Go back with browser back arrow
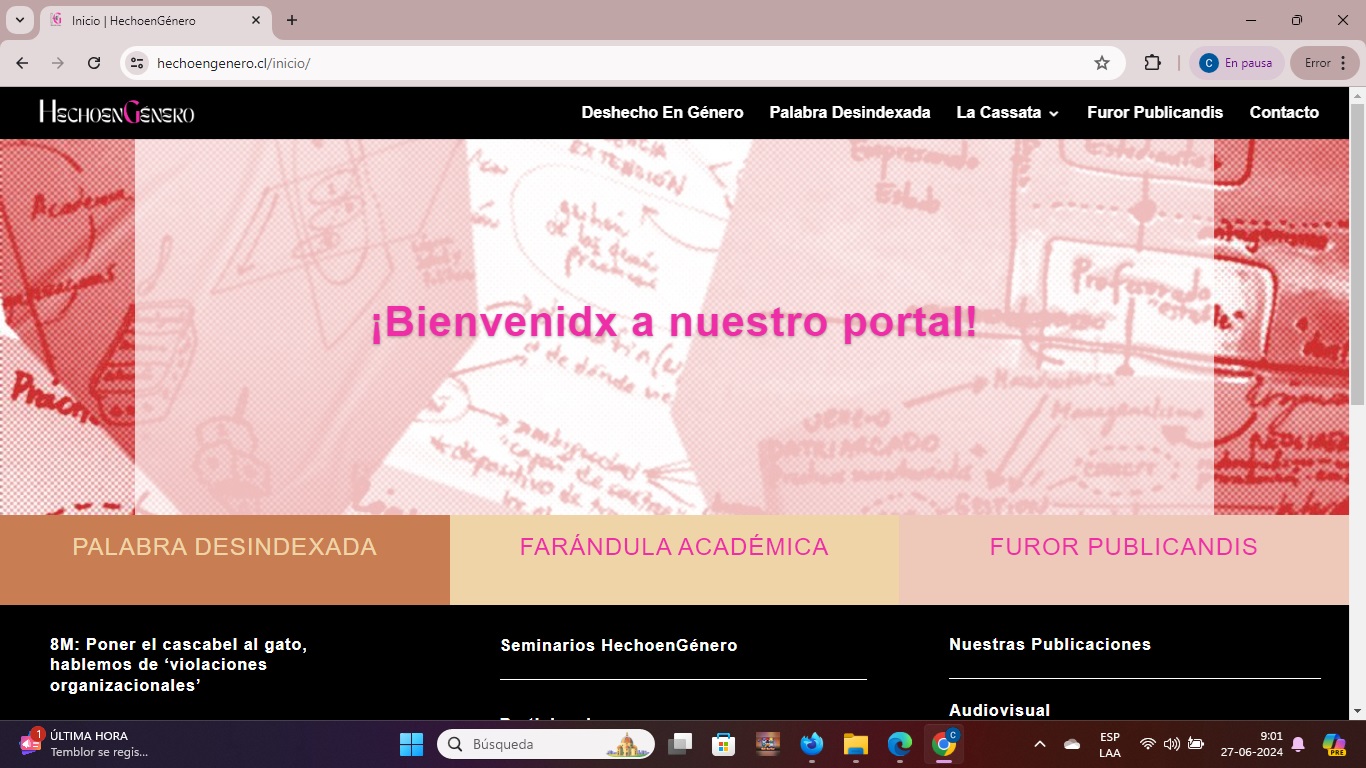The image size is (1366, 768). tap(22, 63)
